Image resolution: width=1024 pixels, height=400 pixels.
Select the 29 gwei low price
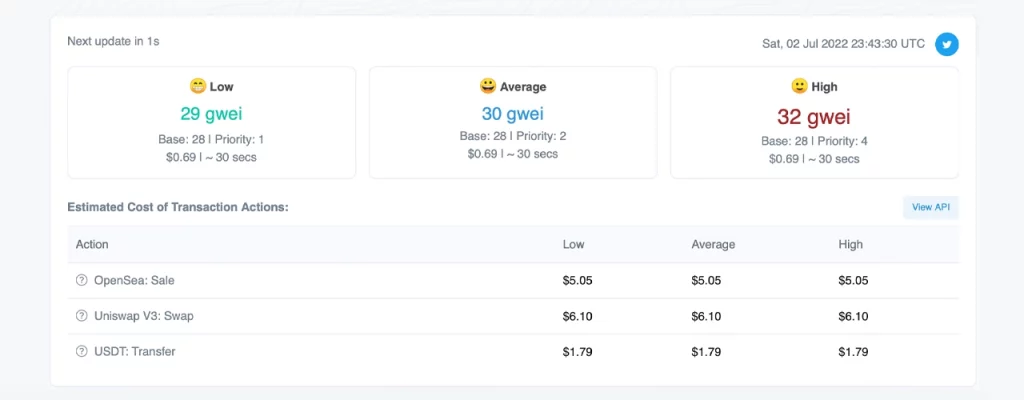(212, 114)
